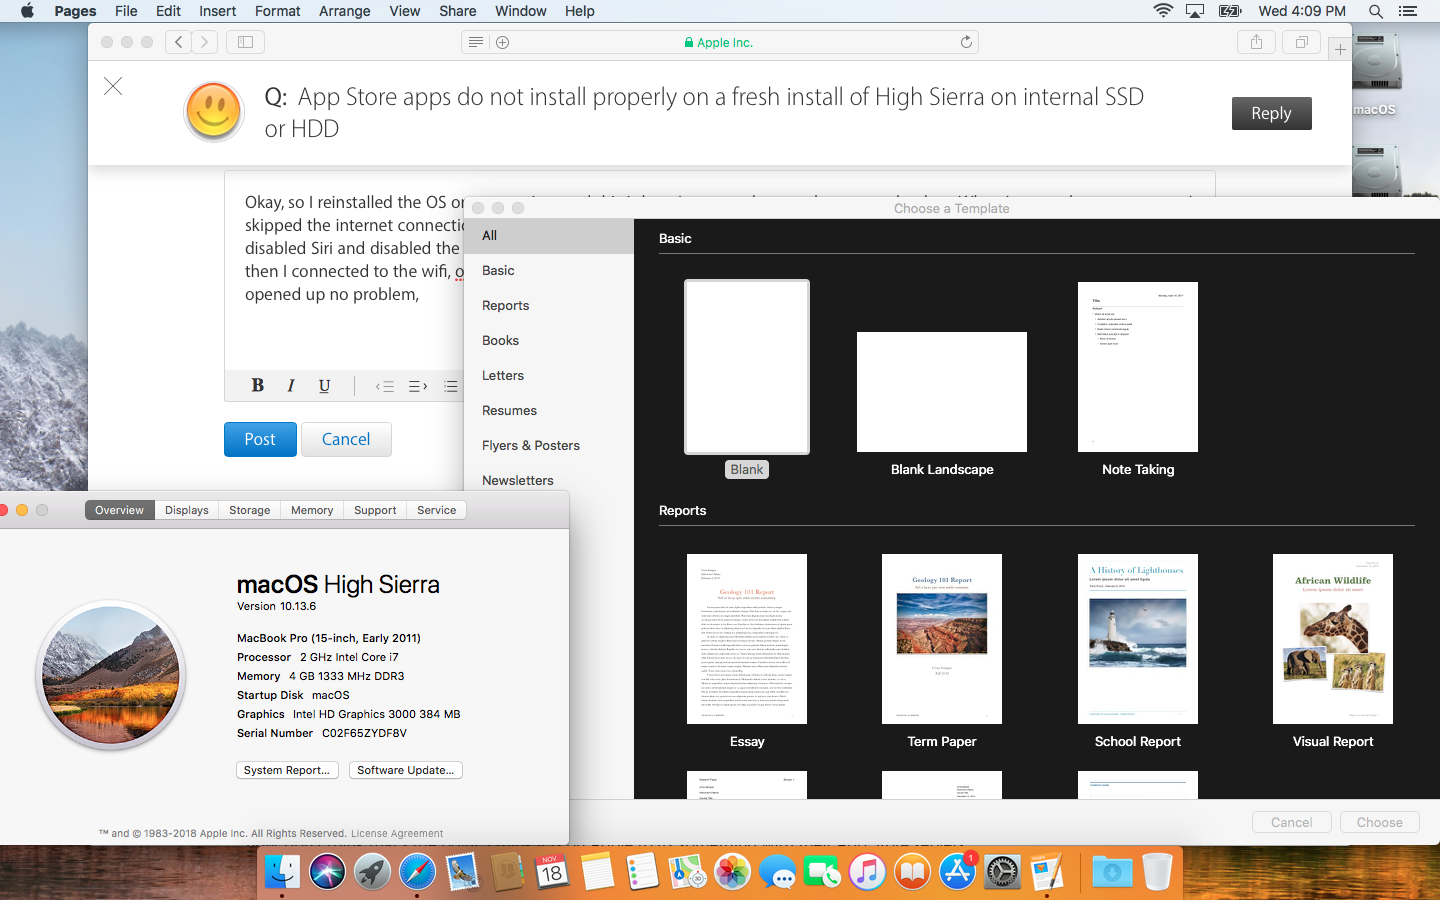The height and width of the screenshot is (900, 1440).
Task: Open iTunes from the Dock
Action: pos(867,872)
